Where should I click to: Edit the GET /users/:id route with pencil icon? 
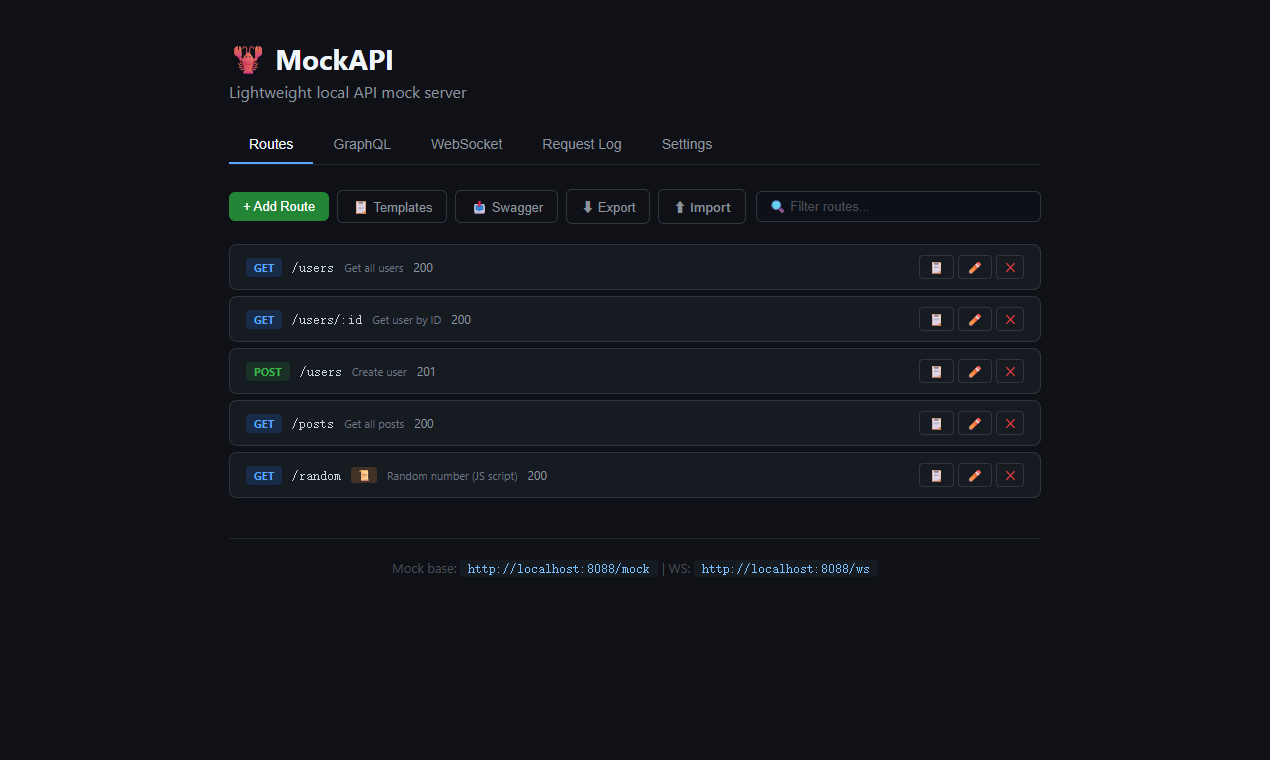pyautogui.click(x=974, y=319)
